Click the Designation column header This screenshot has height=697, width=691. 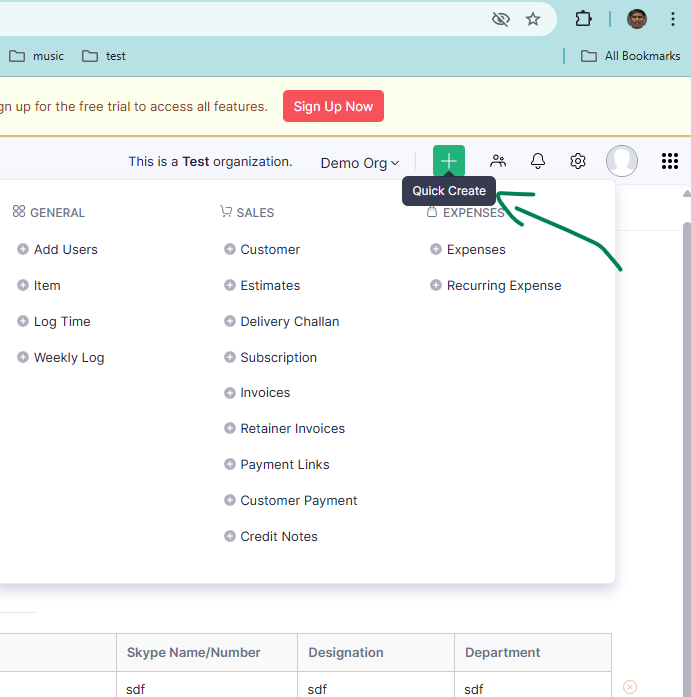click(x=346, y=653)
